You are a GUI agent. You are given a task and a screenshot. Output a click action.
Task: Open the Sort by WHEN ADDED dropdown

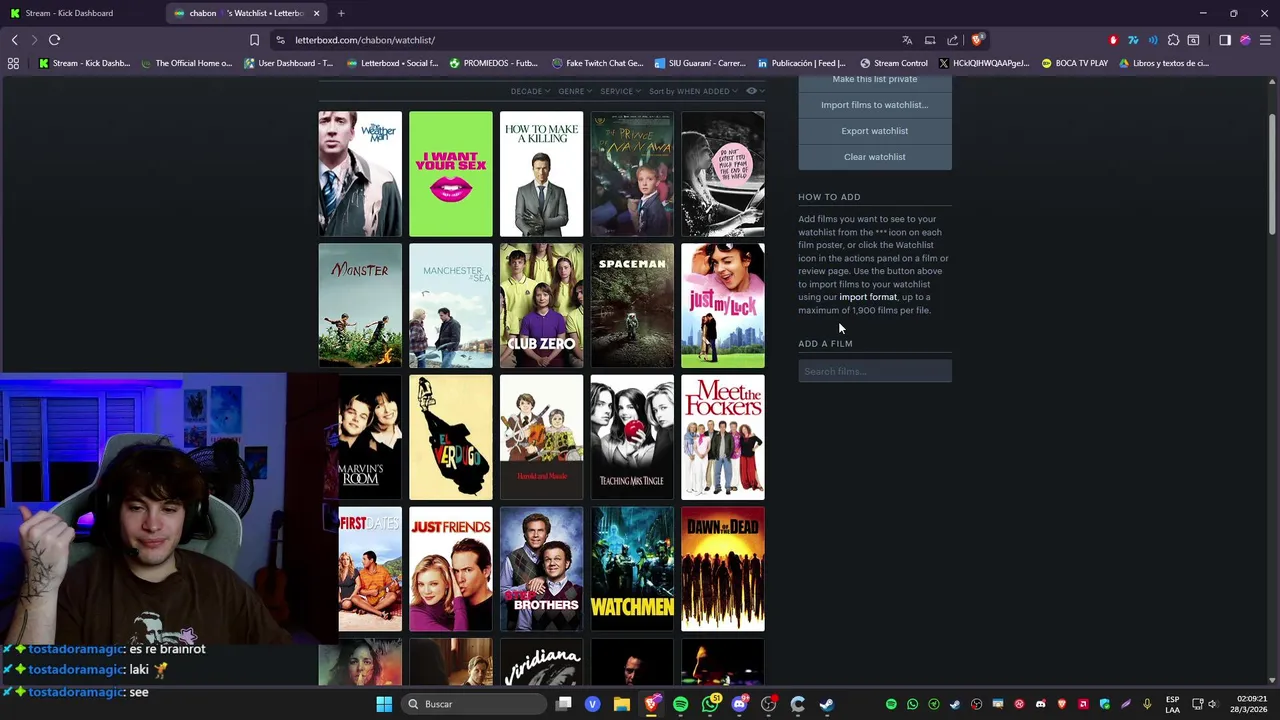tap(693, 91)
